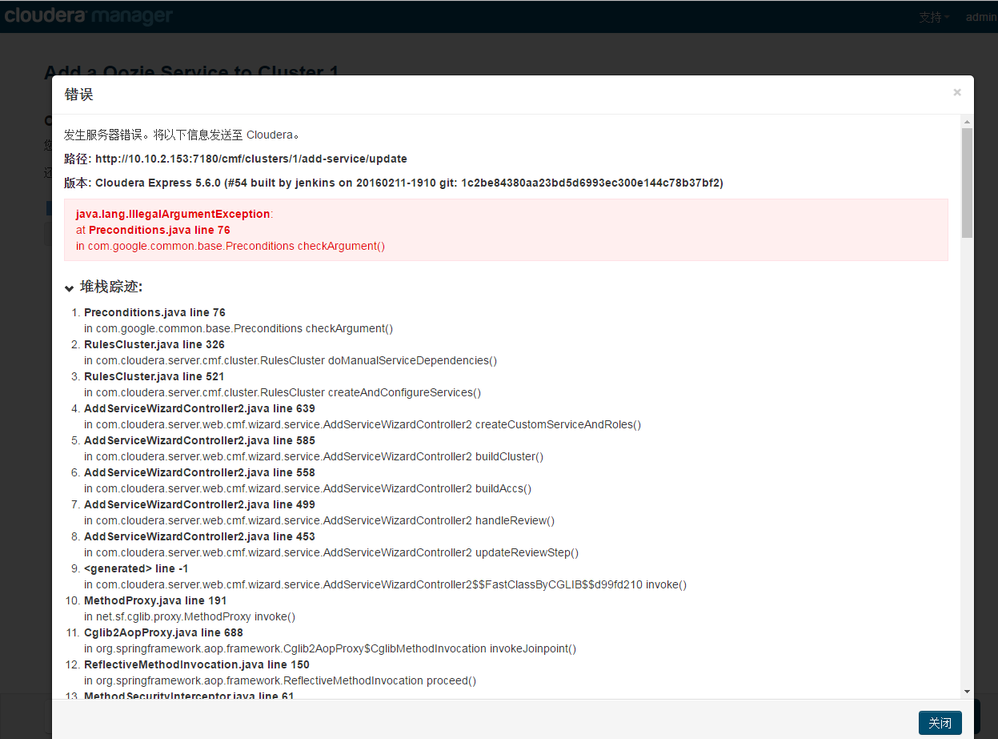Screen dimensions: 998x739
Task: Select the Preconditions.java line 76 stack entry
Action: [154, 313]
